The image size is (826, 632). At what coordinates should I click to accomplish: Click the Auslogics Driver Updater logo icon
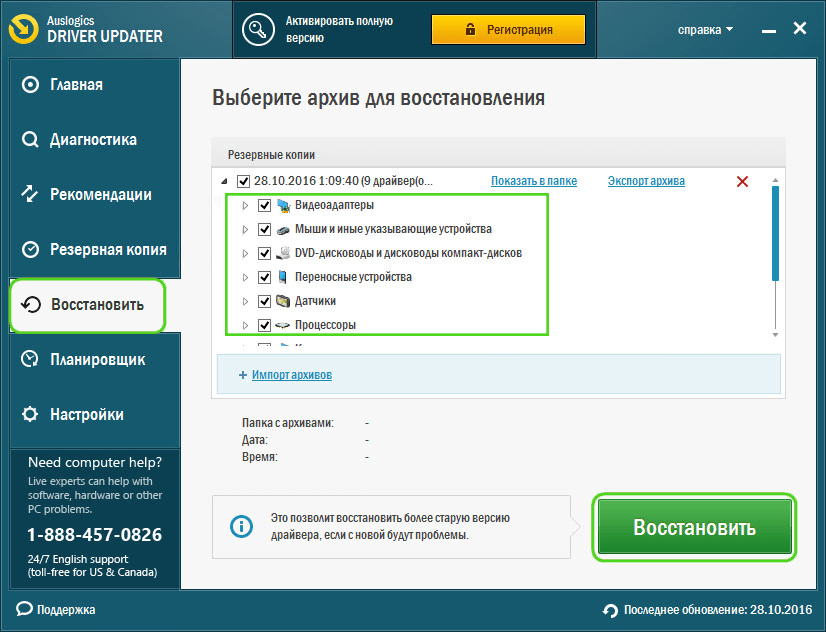click(24, 28)
